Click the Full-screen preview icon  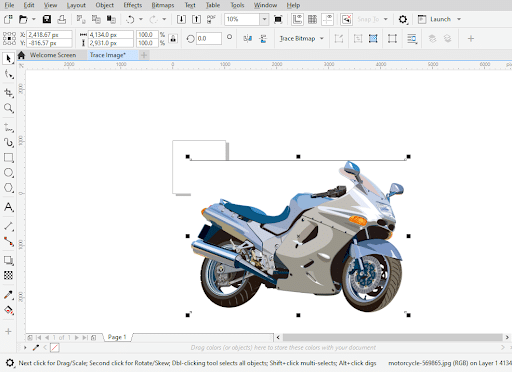(278, 19)
